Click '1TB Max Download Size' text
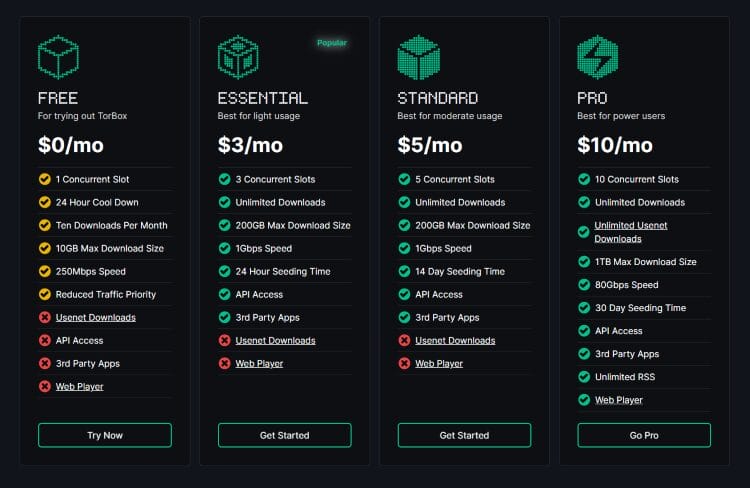The height and width of the screenshot is (488, 750). (646, 262)
